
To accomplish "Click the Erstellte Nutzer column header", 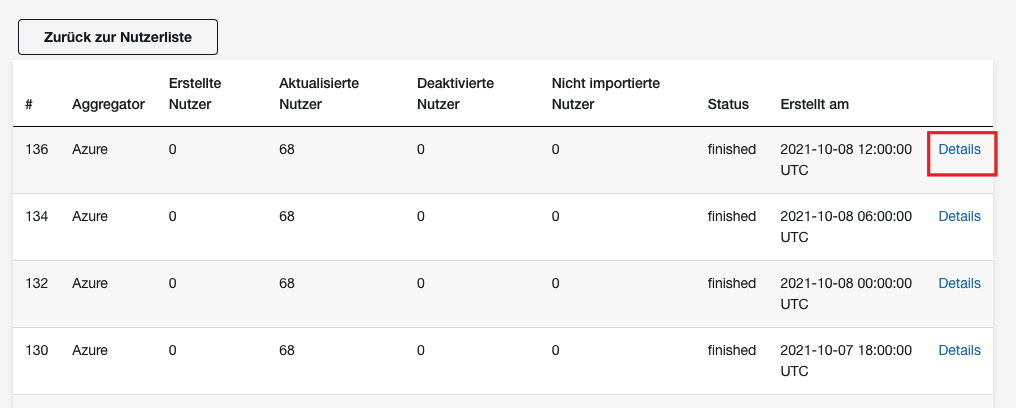I will coord(195,94).
